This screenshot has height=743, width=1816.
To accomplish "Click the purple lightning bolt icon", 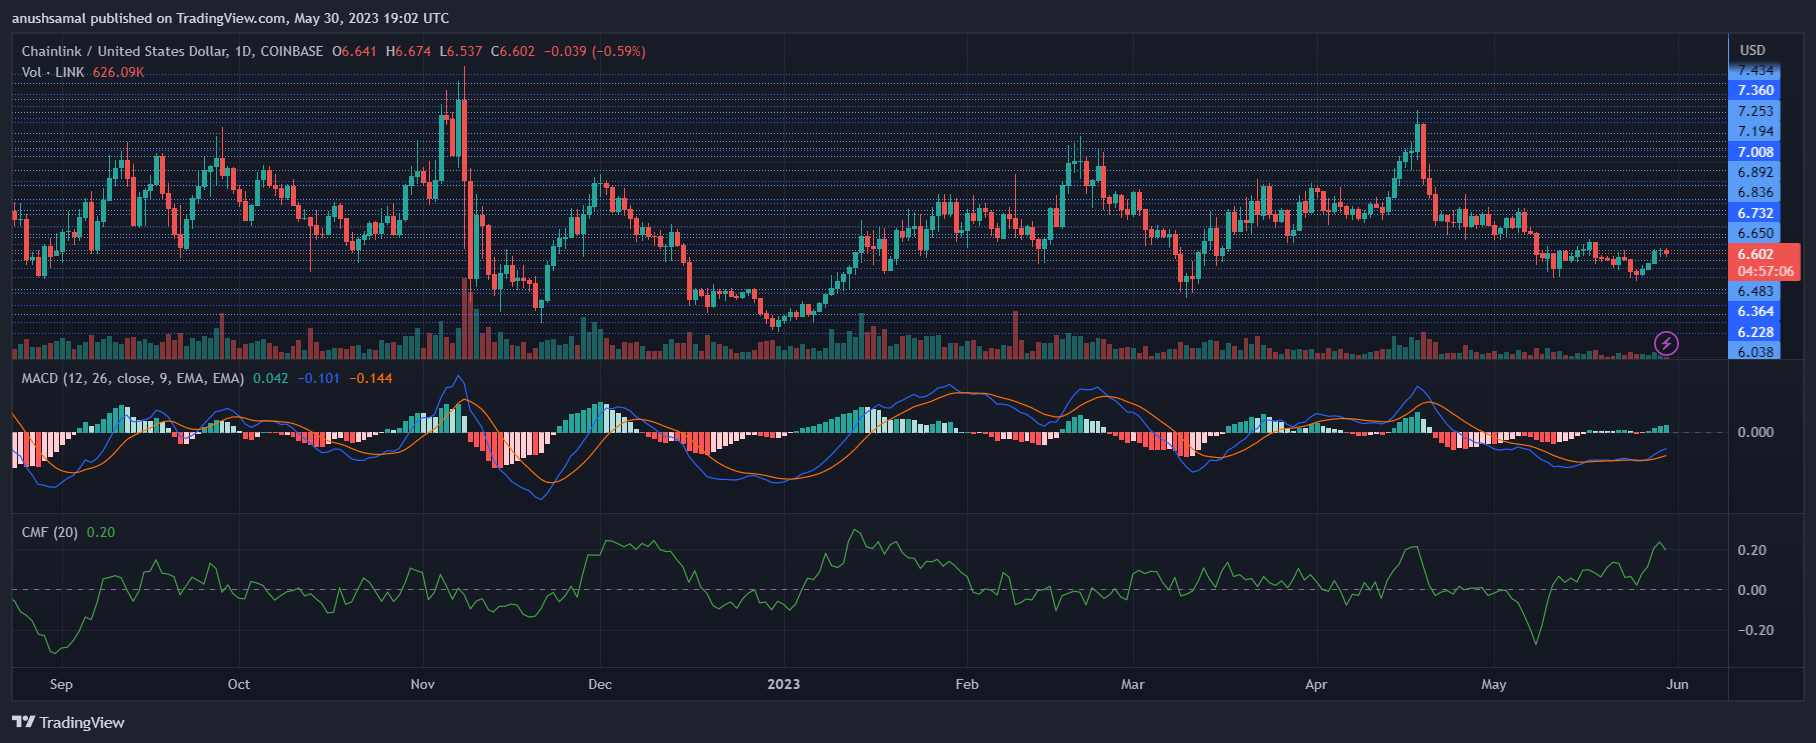I will 1666,343.
